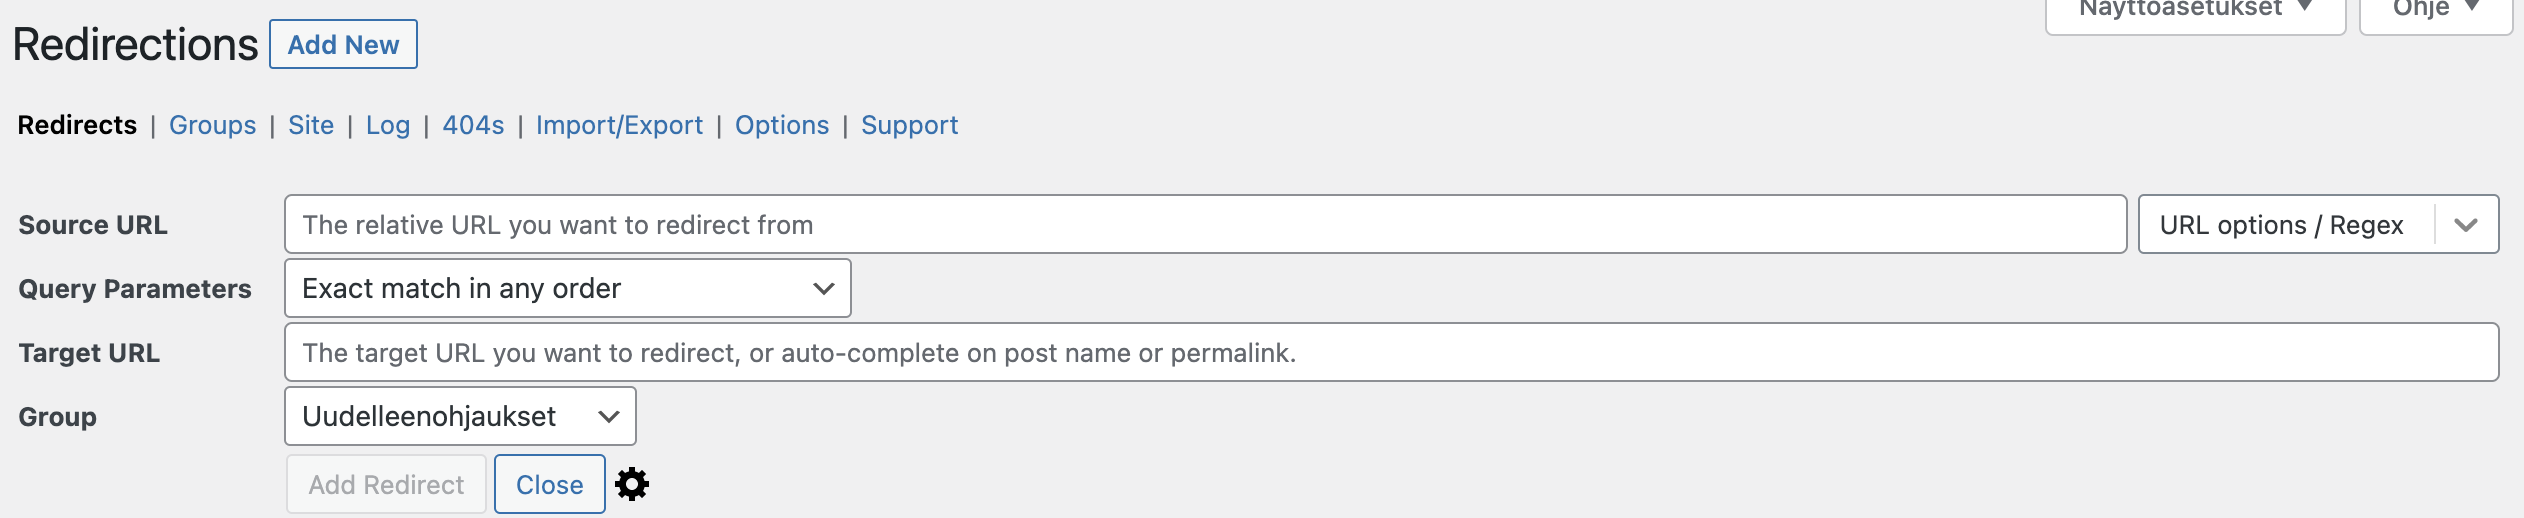This screenshot has width=2524, height=518.
Task: Go to the Import/Export tab
Action: pos(619,125)
